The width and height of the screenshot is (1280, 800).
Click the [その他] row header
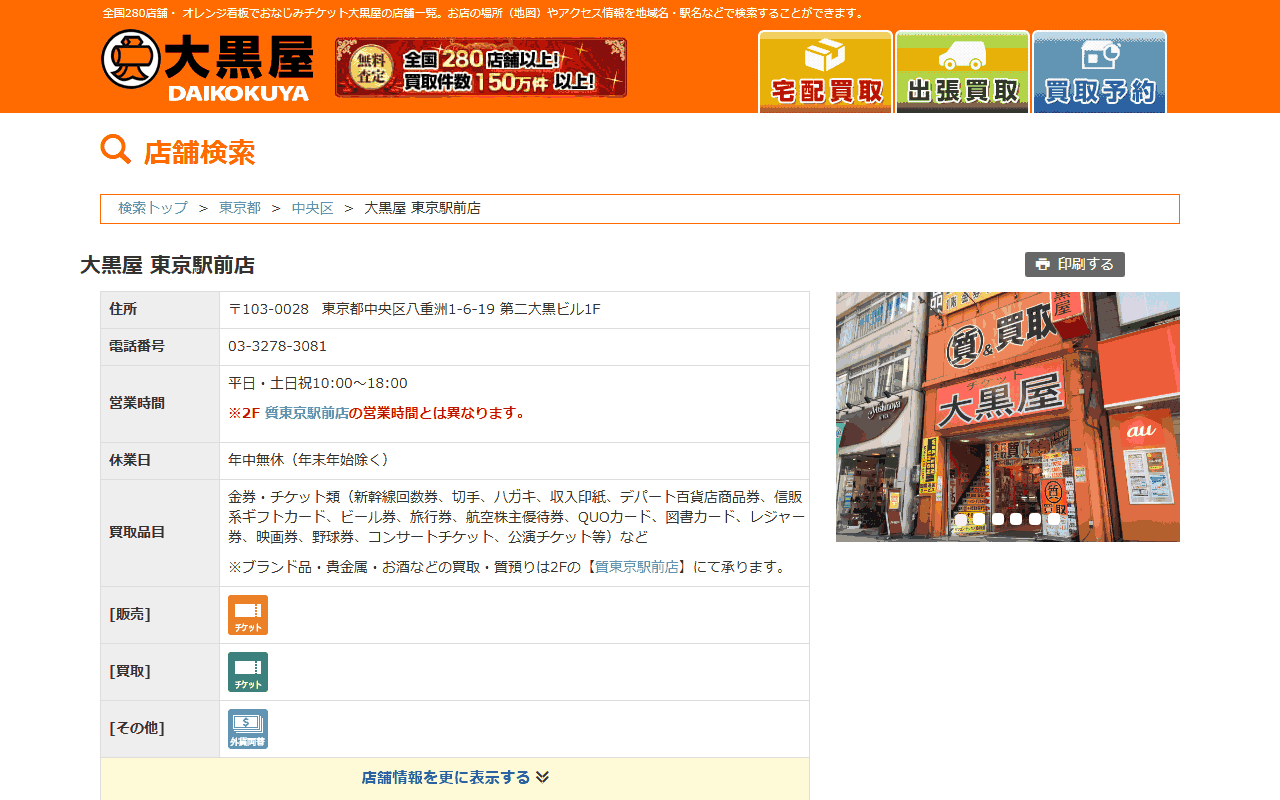click(x=160, y=729)
